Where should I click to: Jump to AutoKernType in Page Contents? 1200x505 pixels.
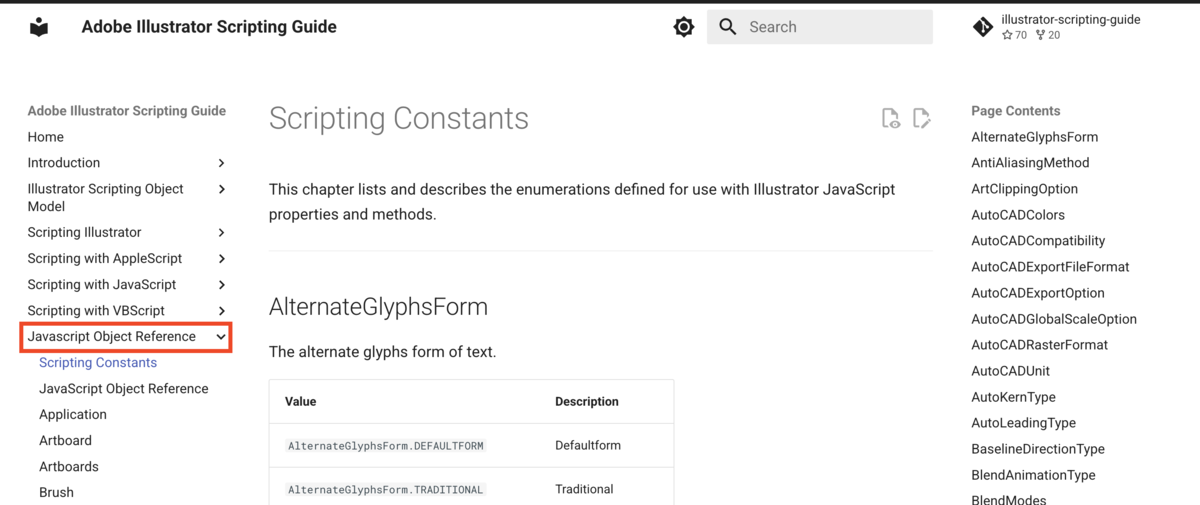1013,397
